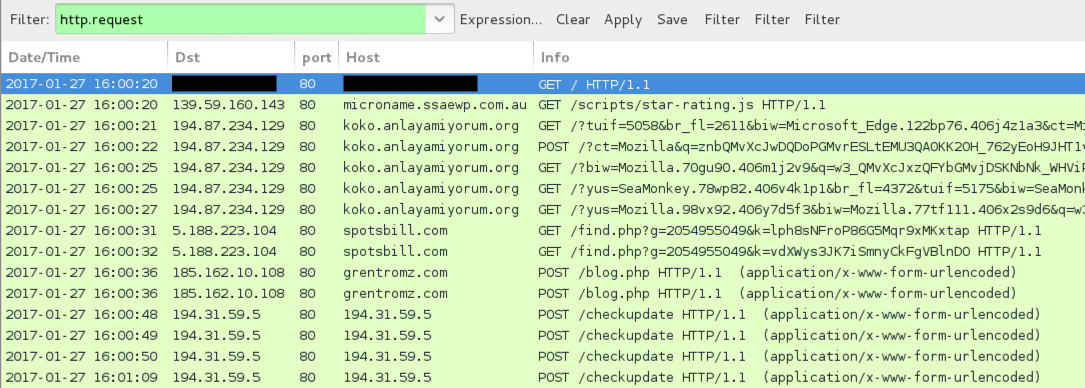The image size is (1085, 388).
Task: Click the 2017-01-27 16:00:32 timestamp cell
Action: click(82, 251)
